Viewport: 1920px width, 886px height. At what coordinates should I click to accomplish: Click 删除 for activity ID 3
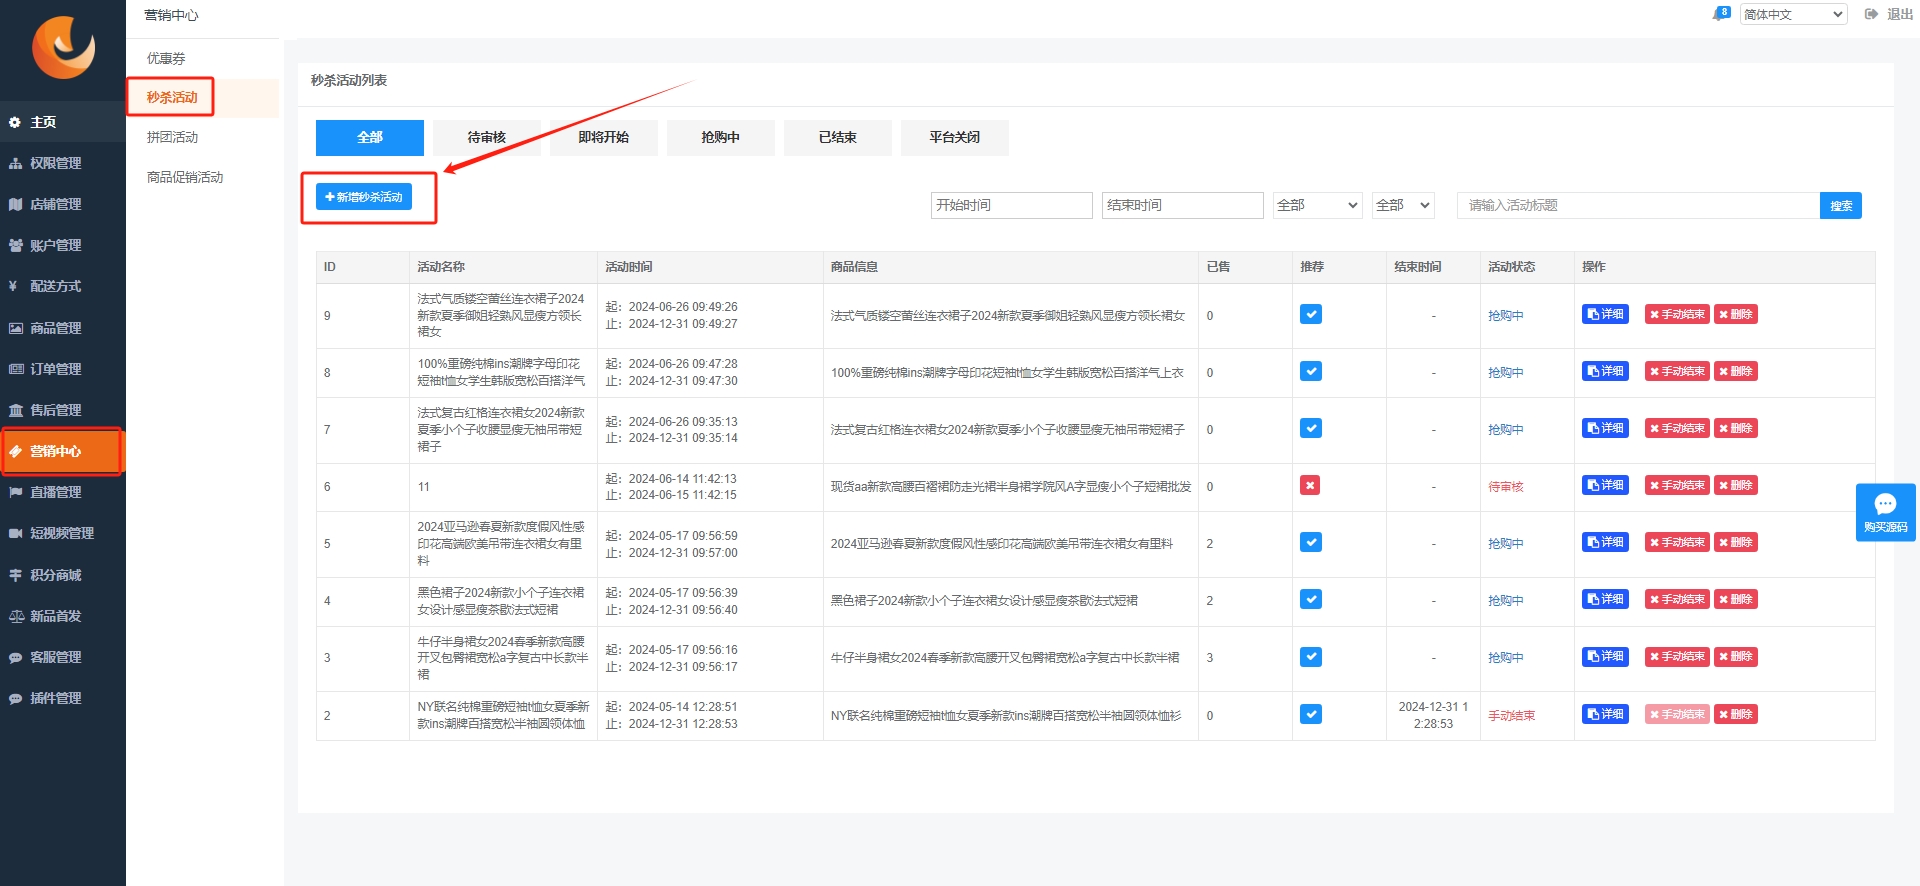(1736, 657)
